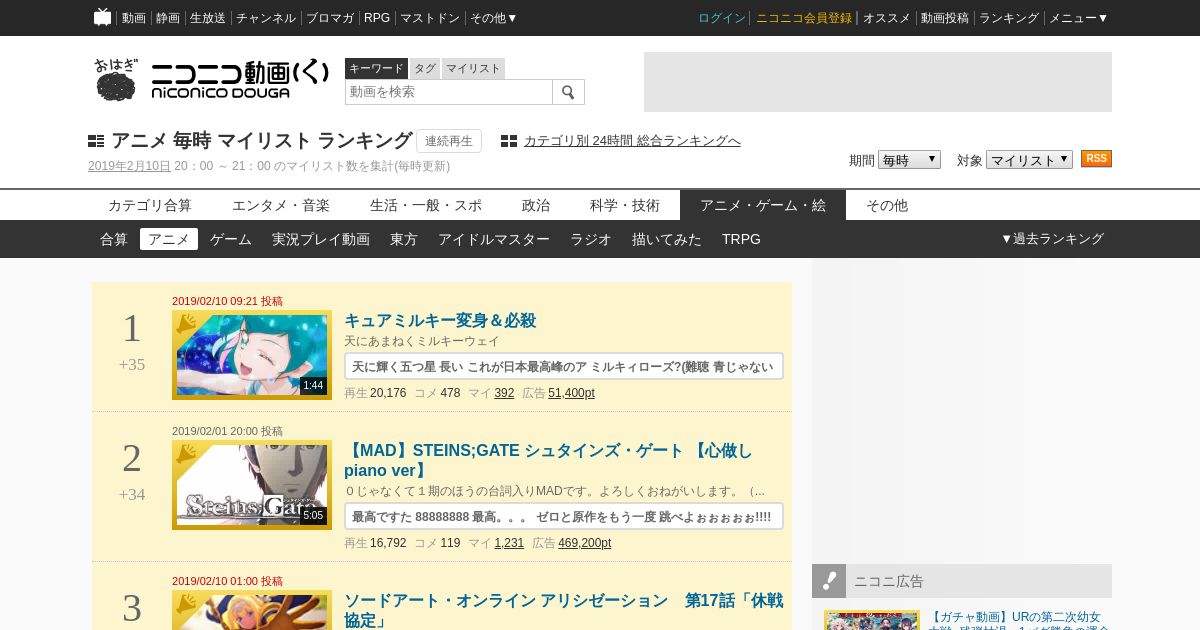Click the ニコニ広告 megaphone icon header
1200x630 pixels.
(x=829, y=581)
